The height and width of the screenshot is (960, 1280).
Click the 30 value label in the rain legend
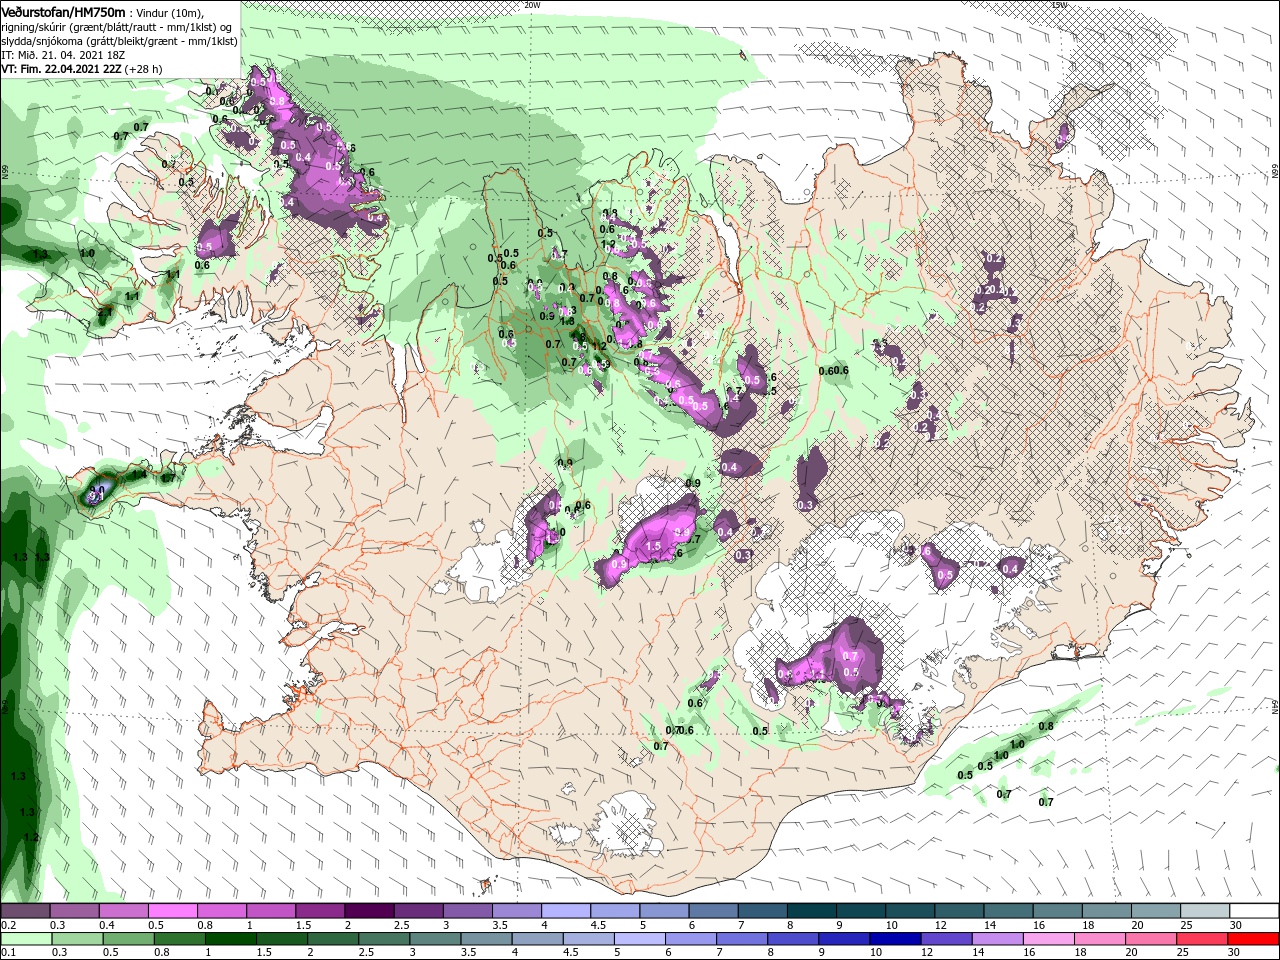pos(1236,953)
